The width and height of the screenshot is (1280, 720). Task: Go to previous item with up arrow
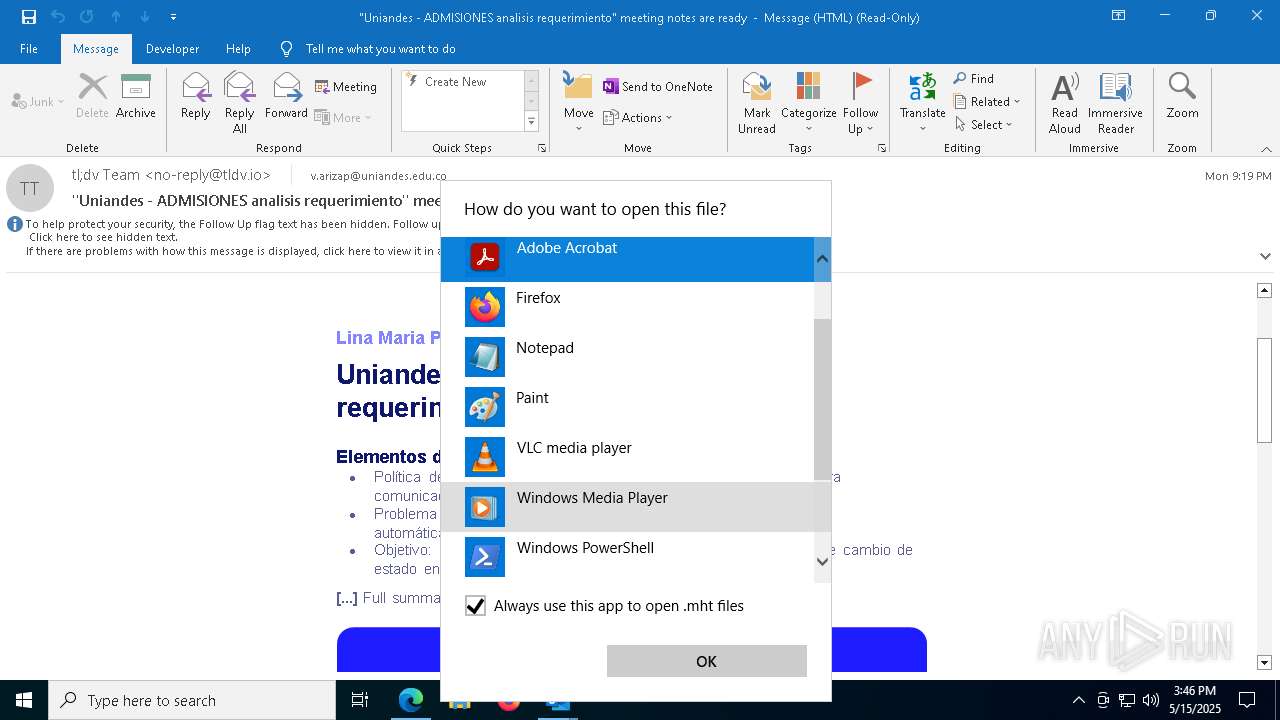point(116,17)
